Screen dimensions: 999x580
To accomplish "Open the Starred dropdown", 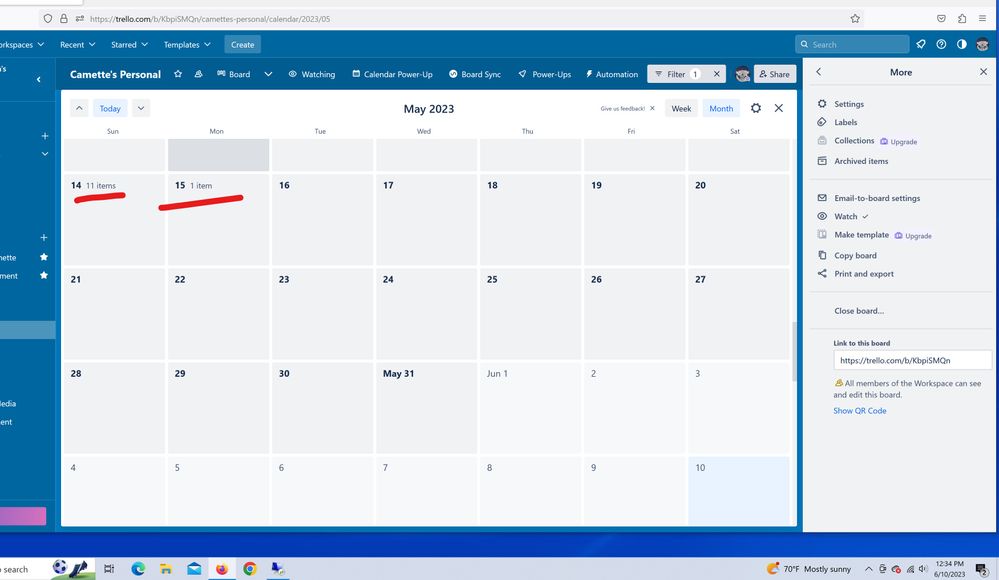I will (129, 45).
